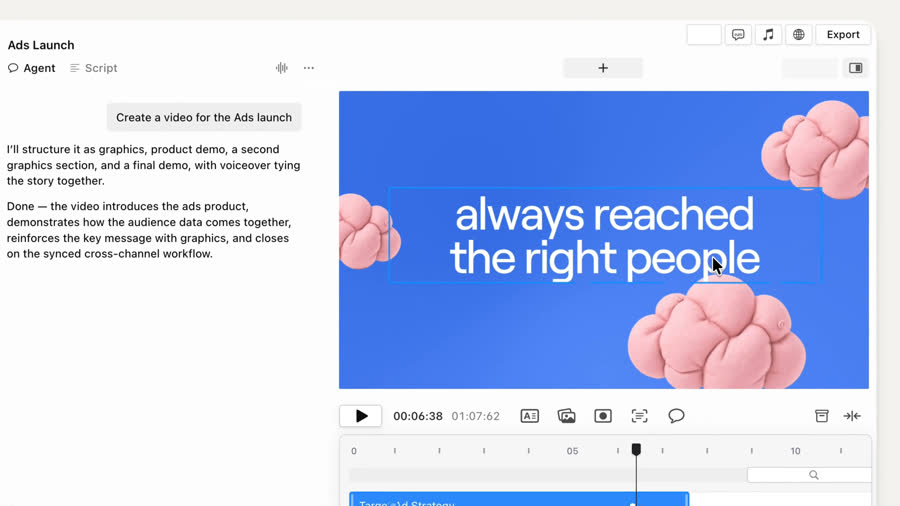
Task: Switch to the Agent tab
Action: point(32,68)
